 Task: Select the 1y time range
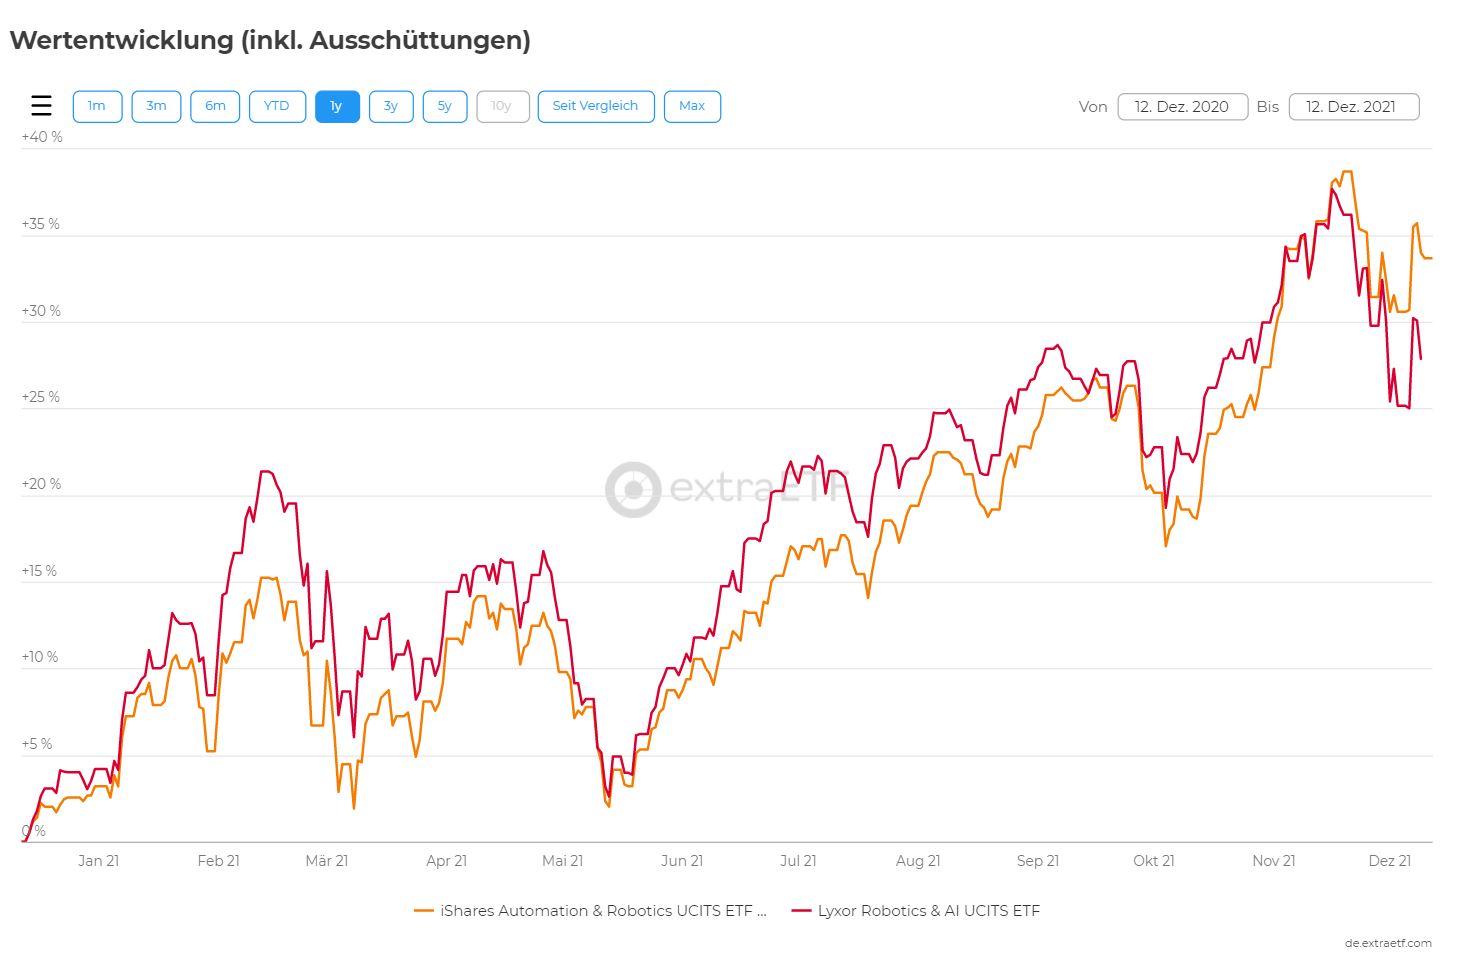click(337, 106)
